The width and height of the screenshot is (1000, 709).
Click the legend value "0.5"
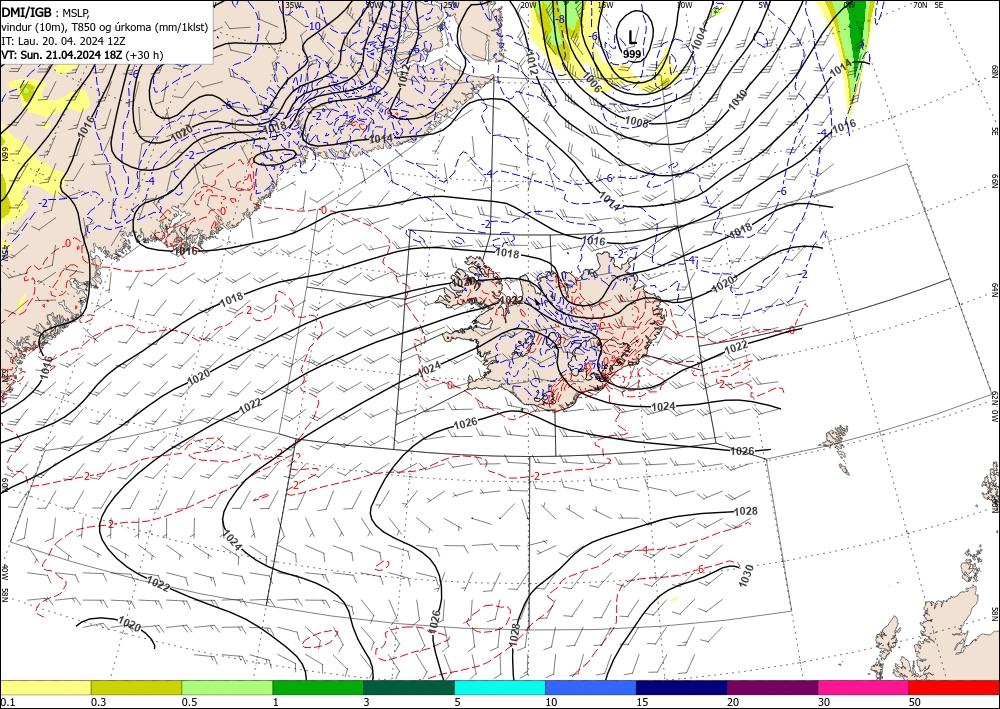[x=188, y=702]
